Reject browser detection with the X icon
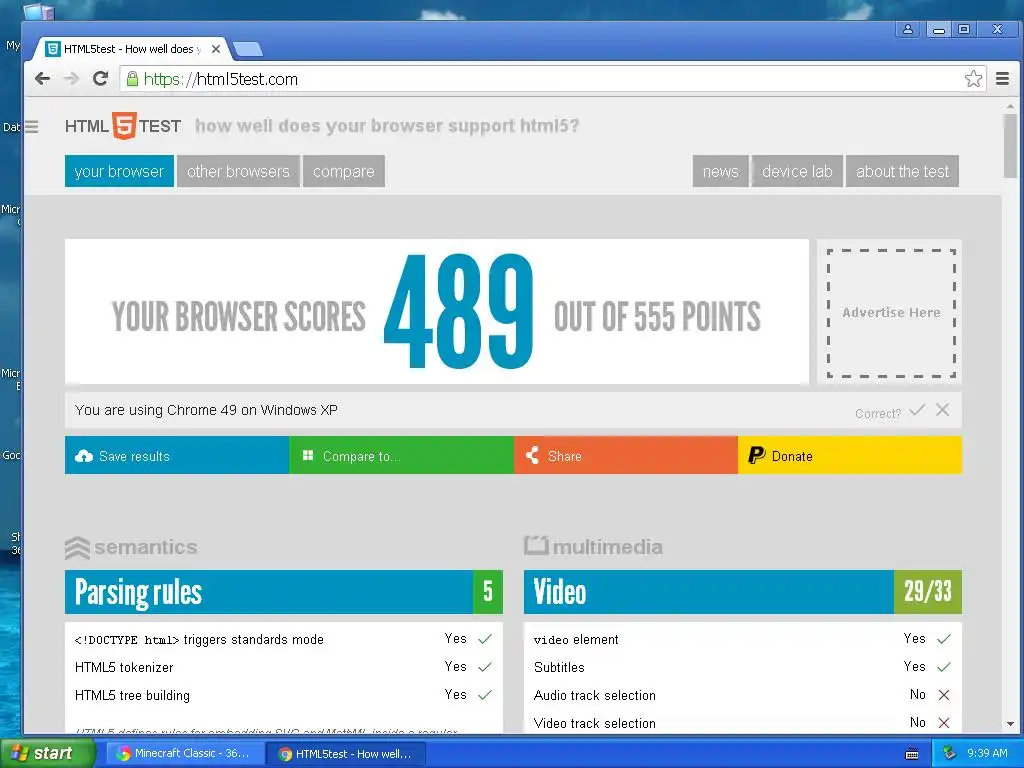 (x=942, y=410)
